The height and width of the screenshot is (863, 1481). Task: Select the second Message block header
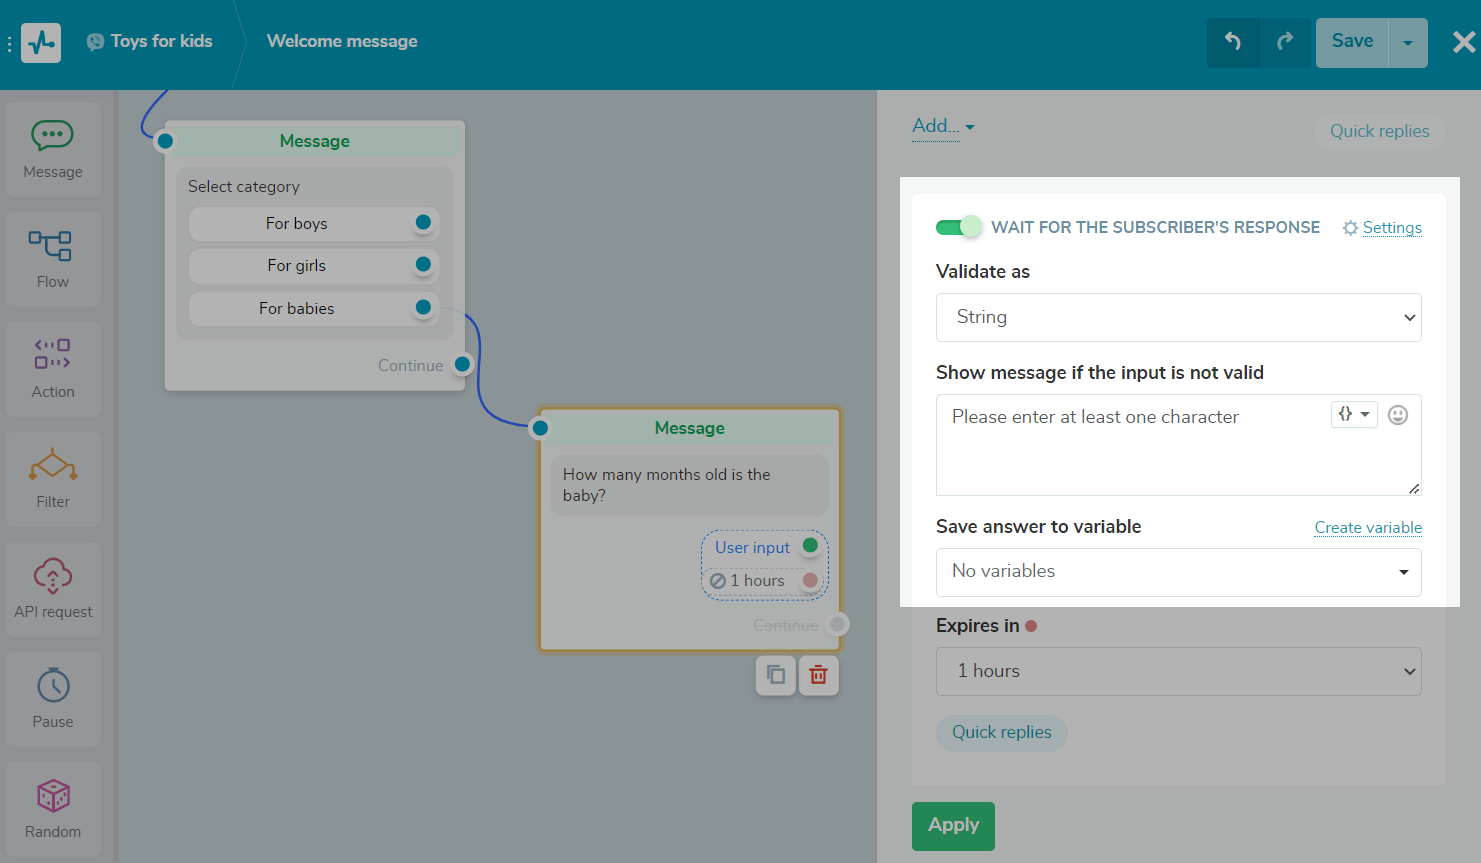click(690, 428)
